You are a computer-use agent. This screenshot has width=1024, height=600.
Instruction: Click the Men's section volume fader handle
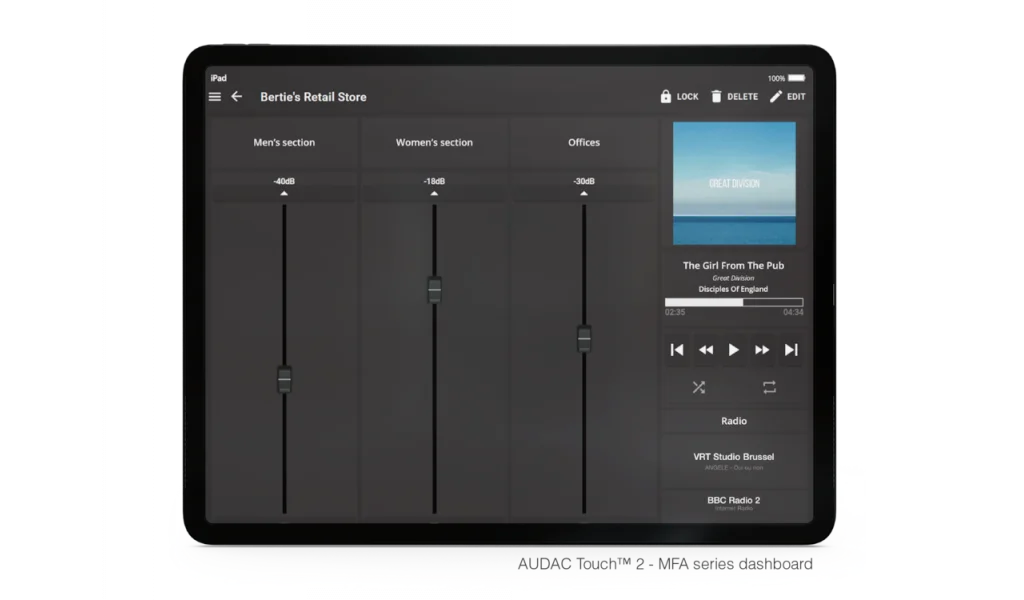click(284, 379)
